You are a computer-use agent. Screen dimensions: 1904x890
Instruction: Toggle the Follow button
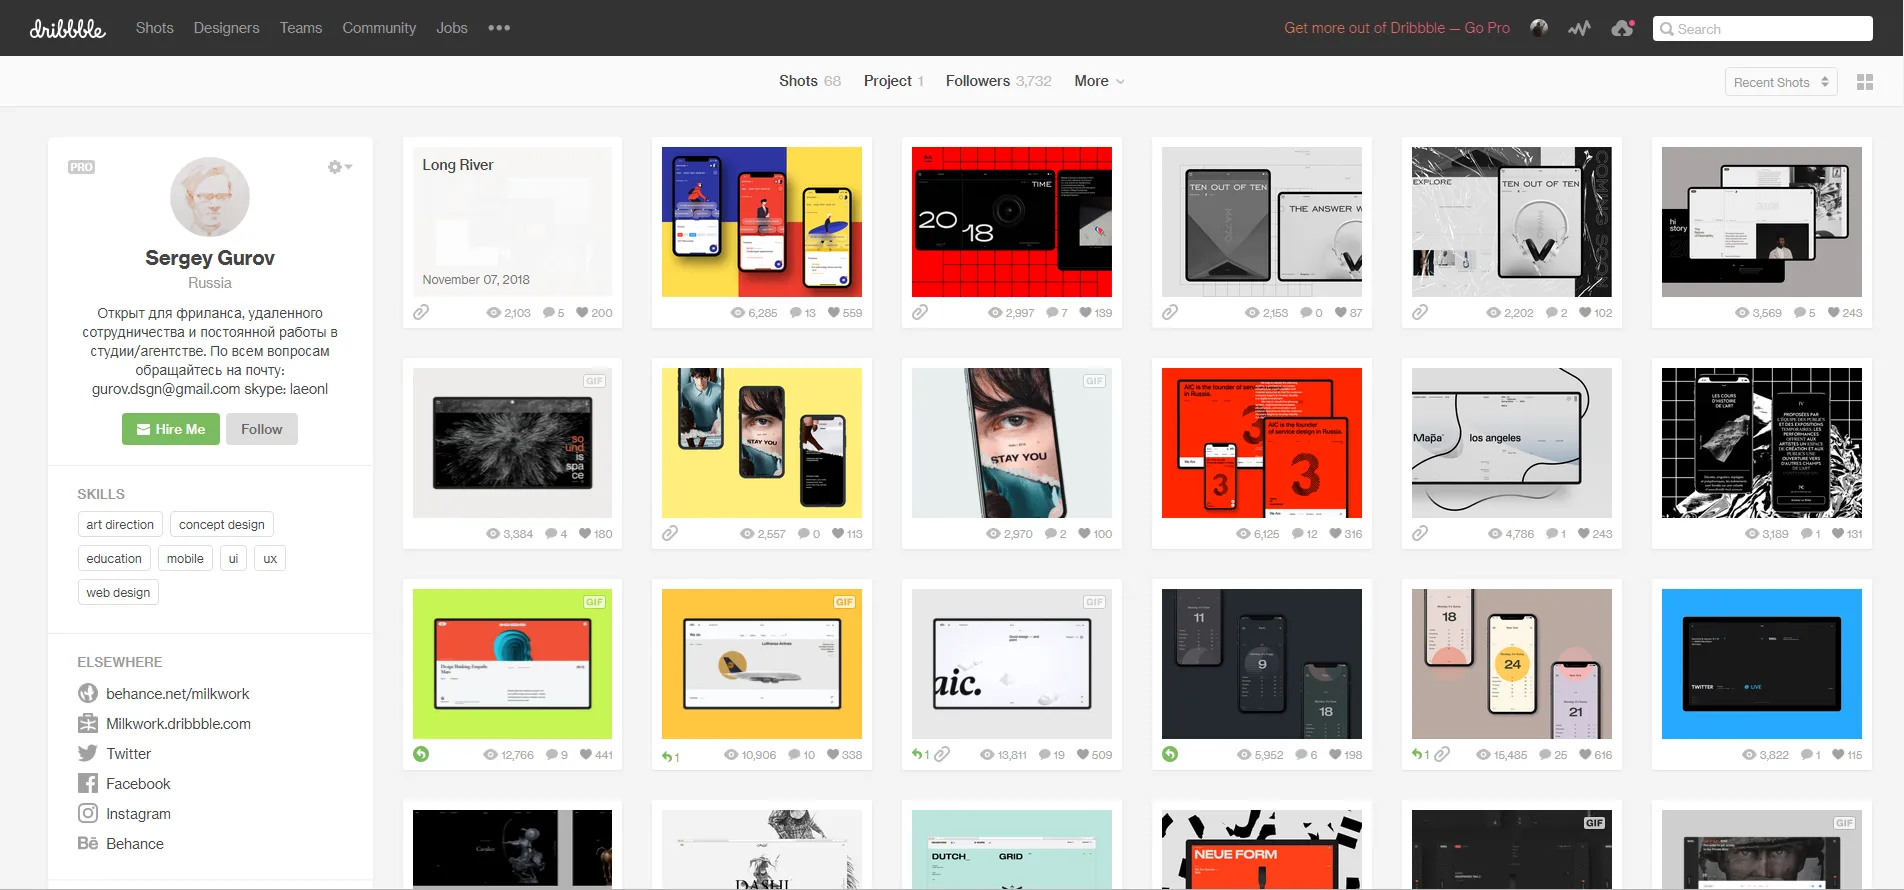point(261,429)
